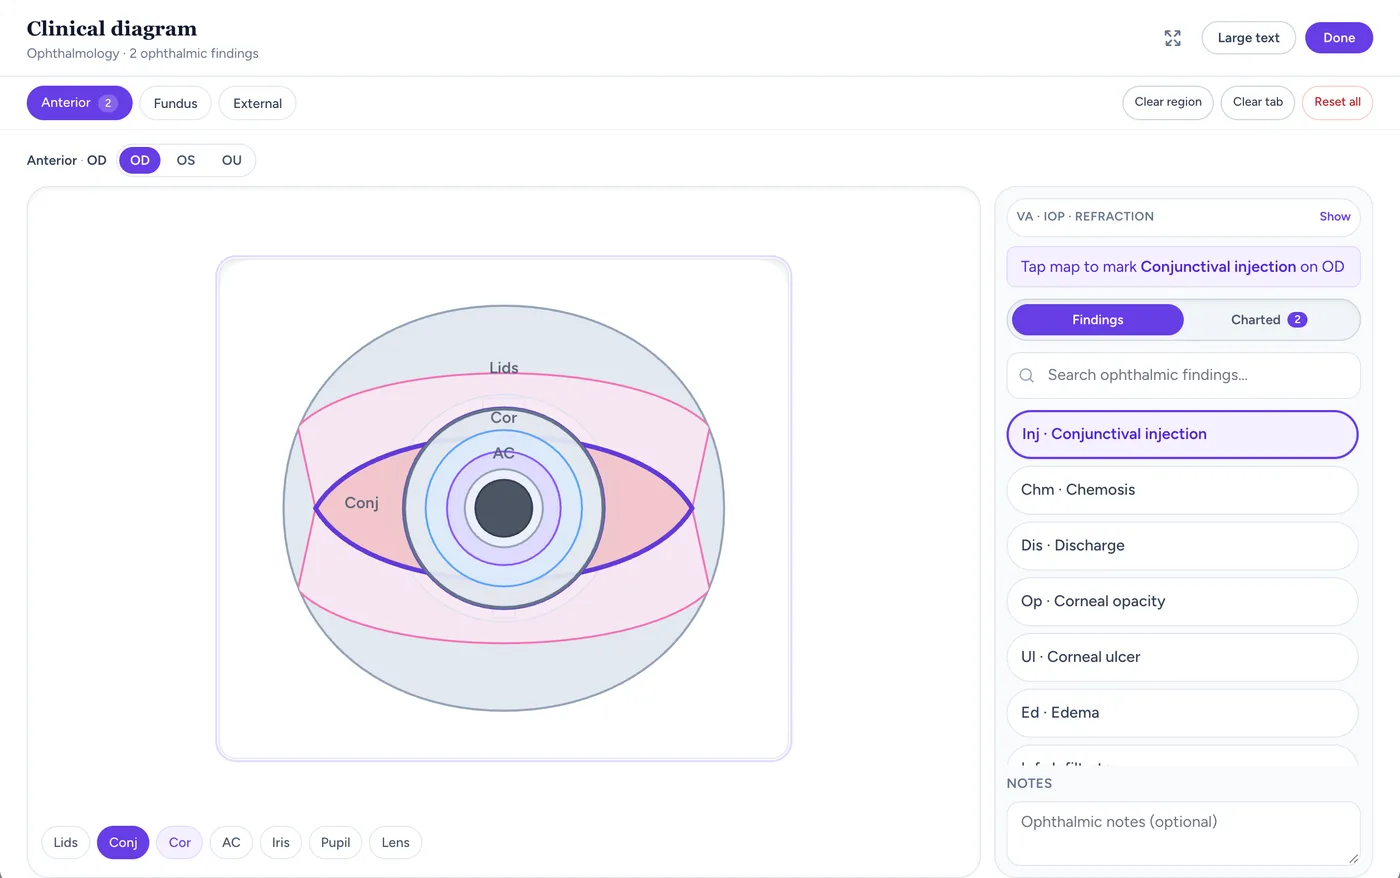Click Clear region
Viewport: 1400px width, 878px height.
tap(1168, 102)
